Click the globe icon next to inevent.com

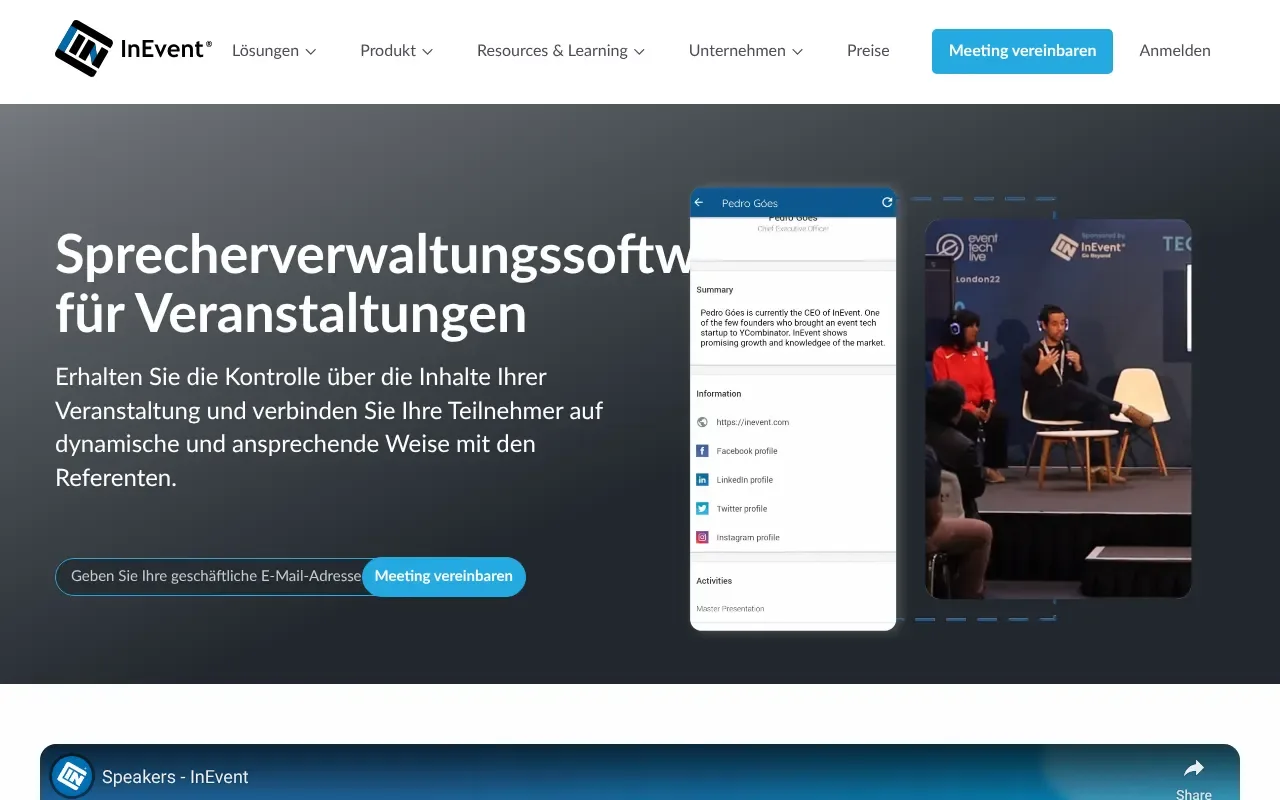[x=701, y=422]
